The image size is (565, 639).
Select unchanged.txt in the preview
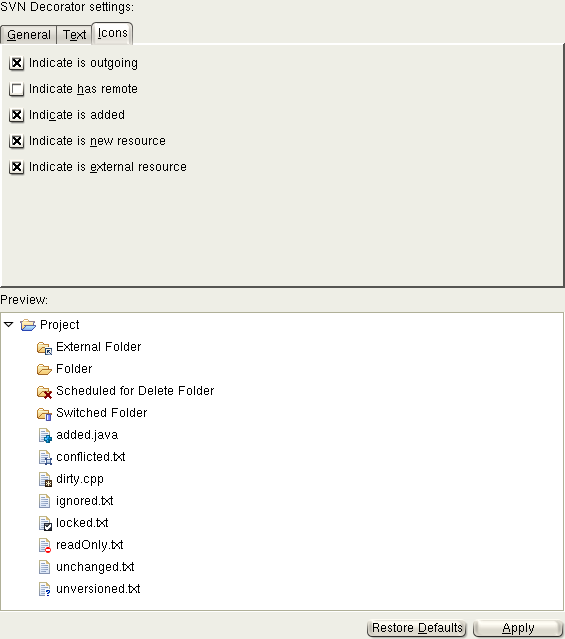pyautogui.click(x=95, y=567)
